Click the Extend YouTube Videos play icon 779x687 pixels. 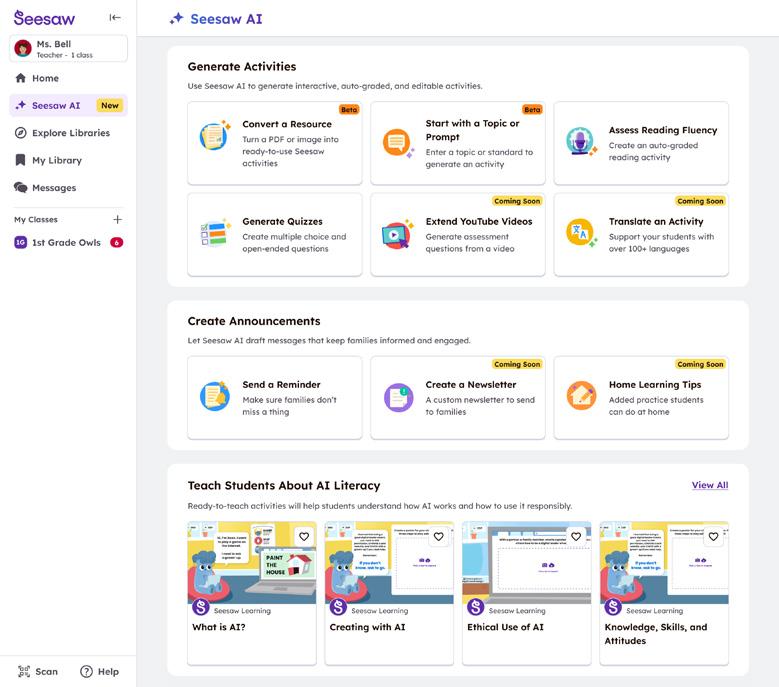point(397,234)
